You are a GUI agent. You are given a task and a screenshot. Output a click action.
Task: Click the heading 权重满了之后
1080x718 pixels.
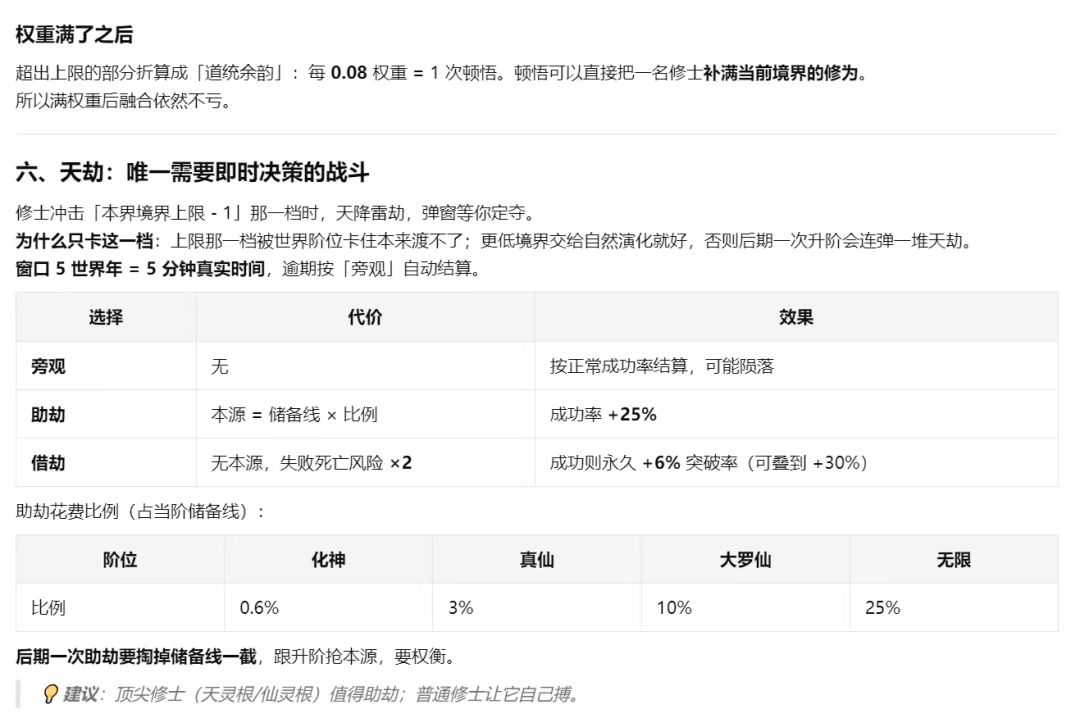[74, 34]
